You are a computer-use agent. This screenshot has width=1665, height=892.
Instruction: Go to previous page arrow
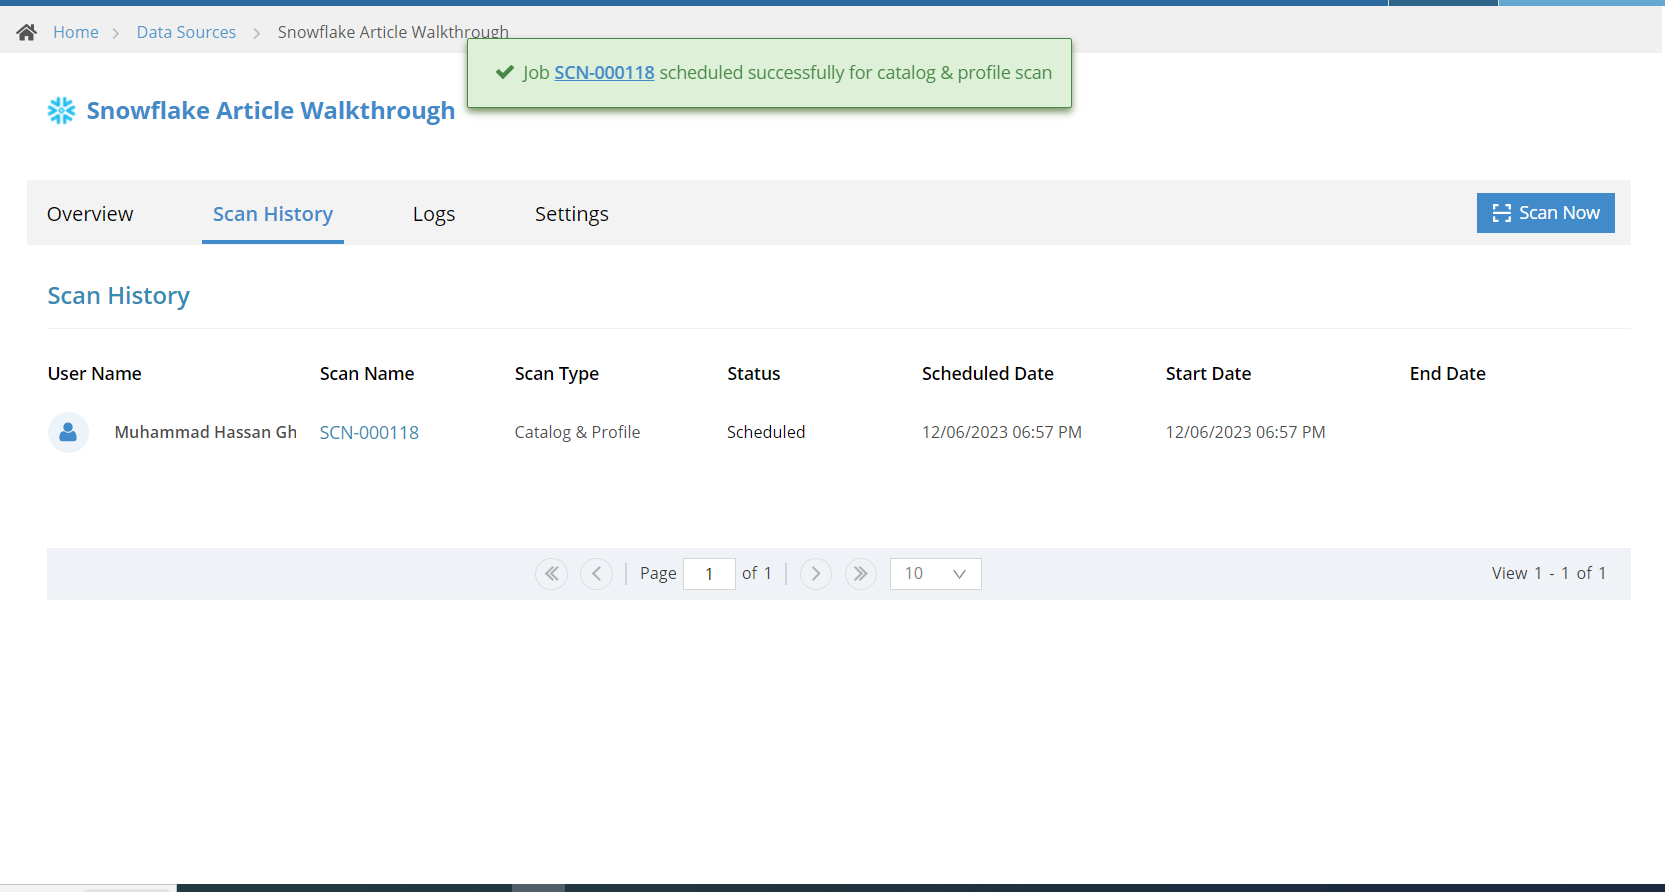pos(596,574)
